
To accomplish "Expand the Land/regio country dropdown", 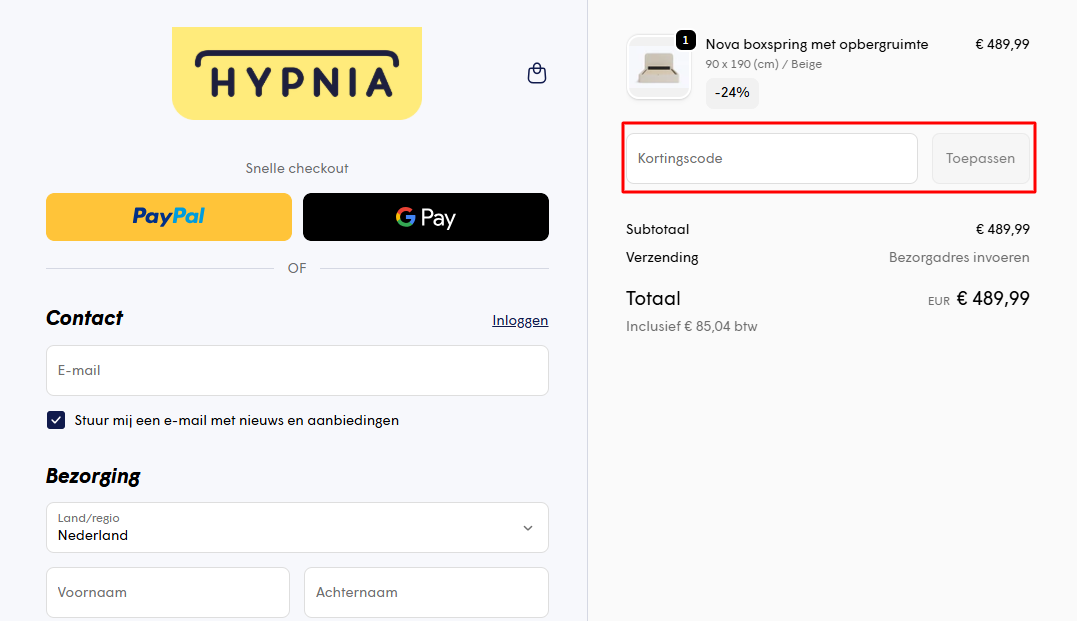I will (296, 527).
